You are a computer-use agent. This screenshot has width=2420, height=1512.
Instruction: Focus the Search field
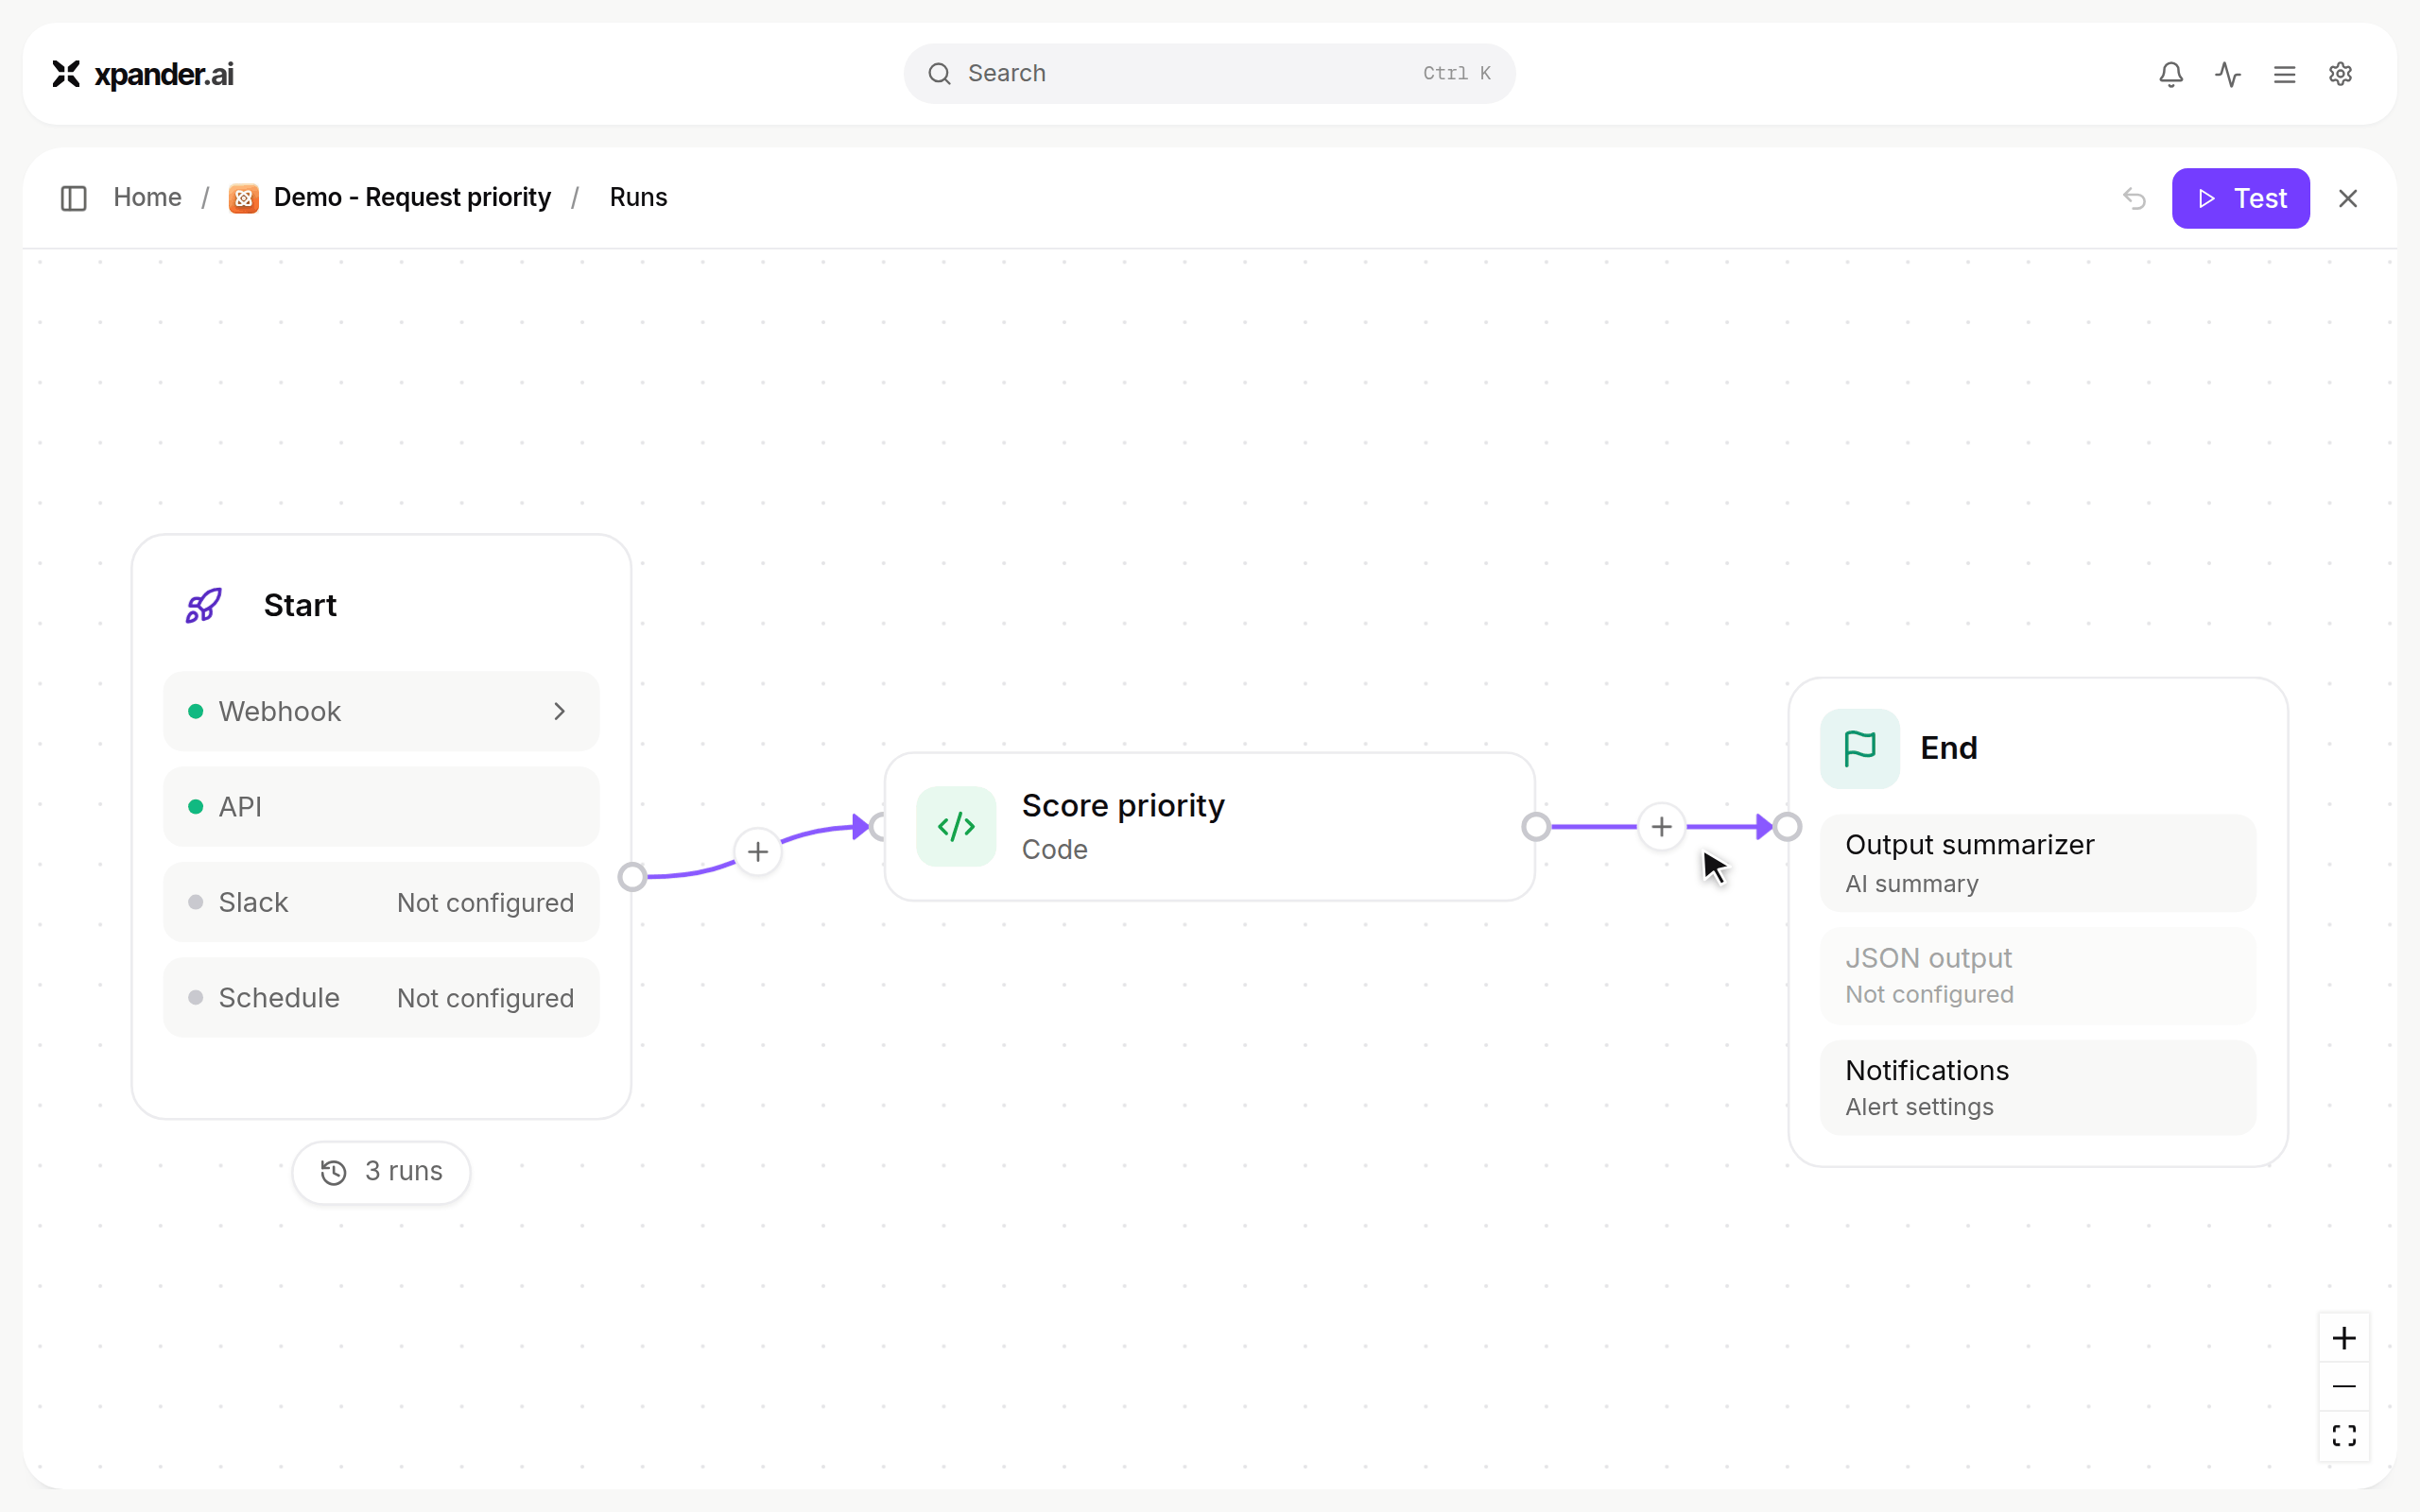click(x=1209, y=74)
